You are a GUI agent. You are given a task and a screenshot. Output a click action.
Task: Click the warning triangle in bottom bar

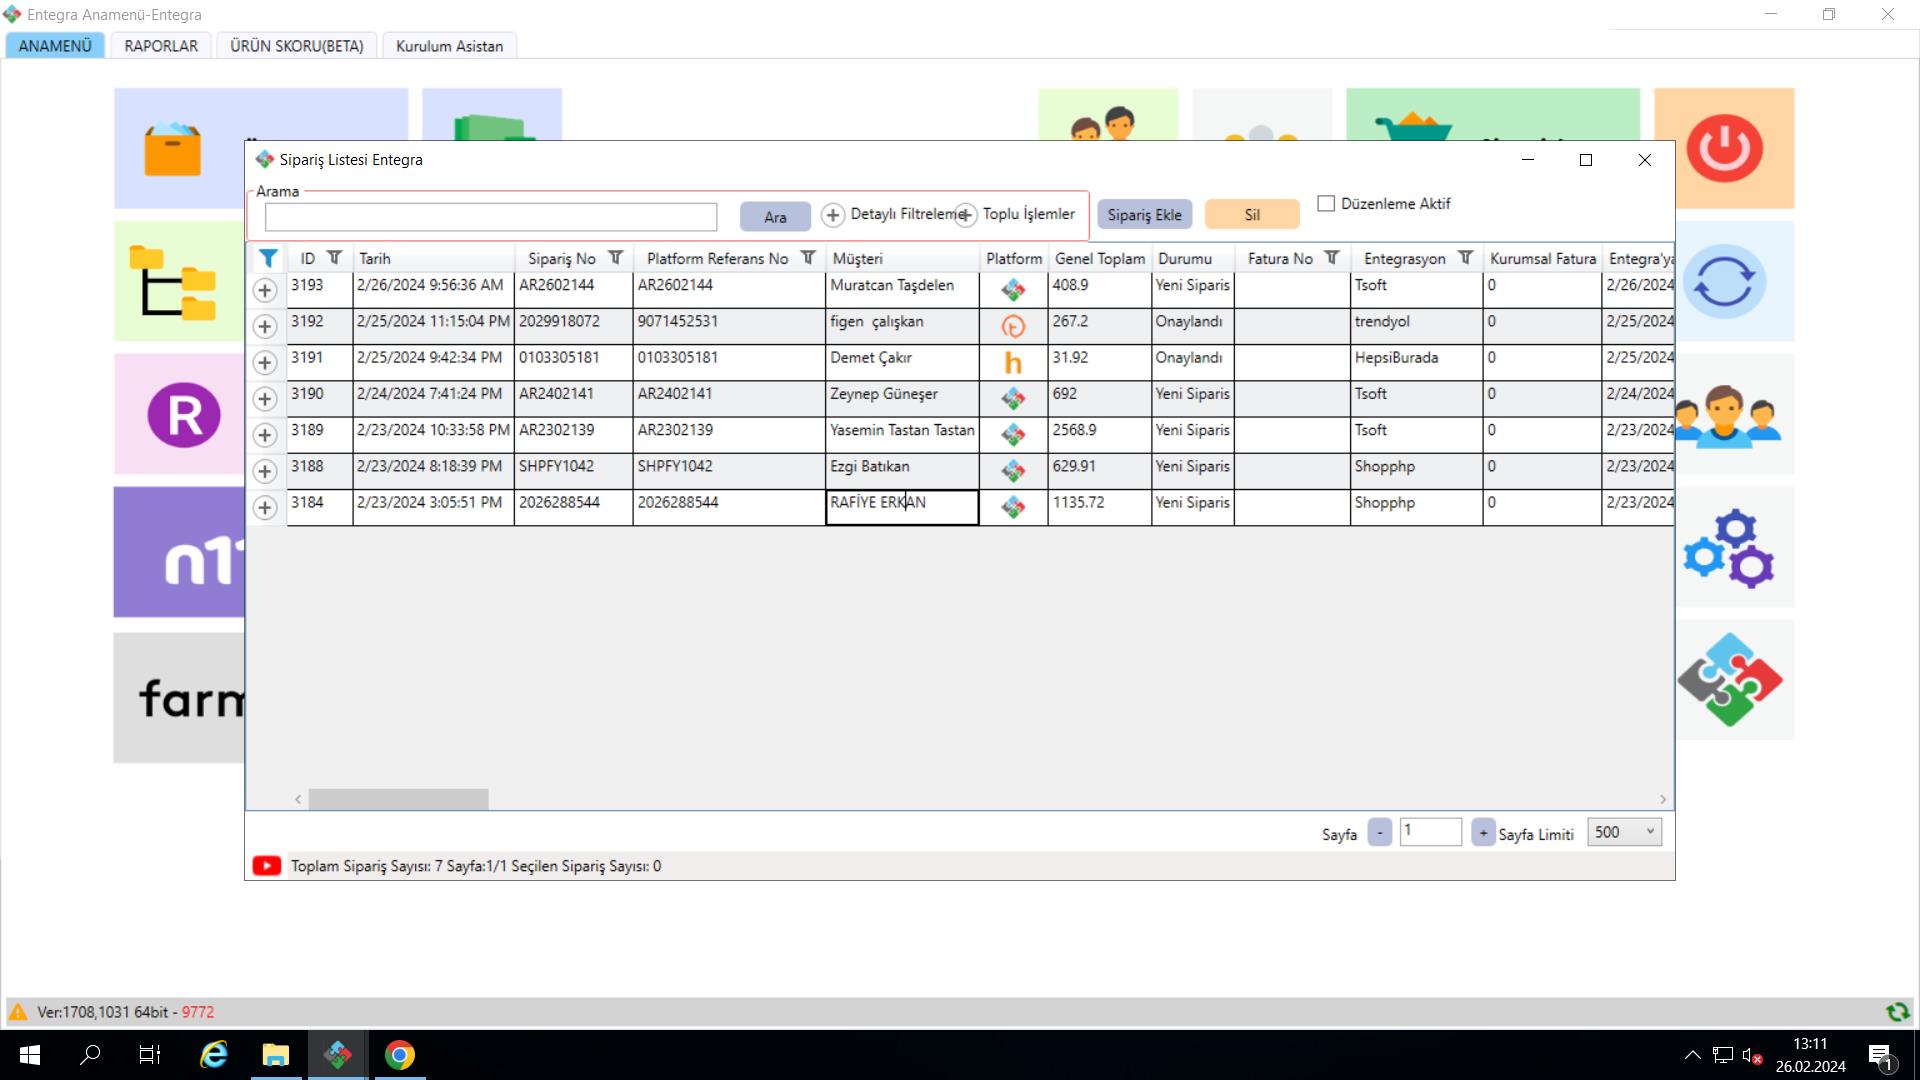tap(18, 1012)
